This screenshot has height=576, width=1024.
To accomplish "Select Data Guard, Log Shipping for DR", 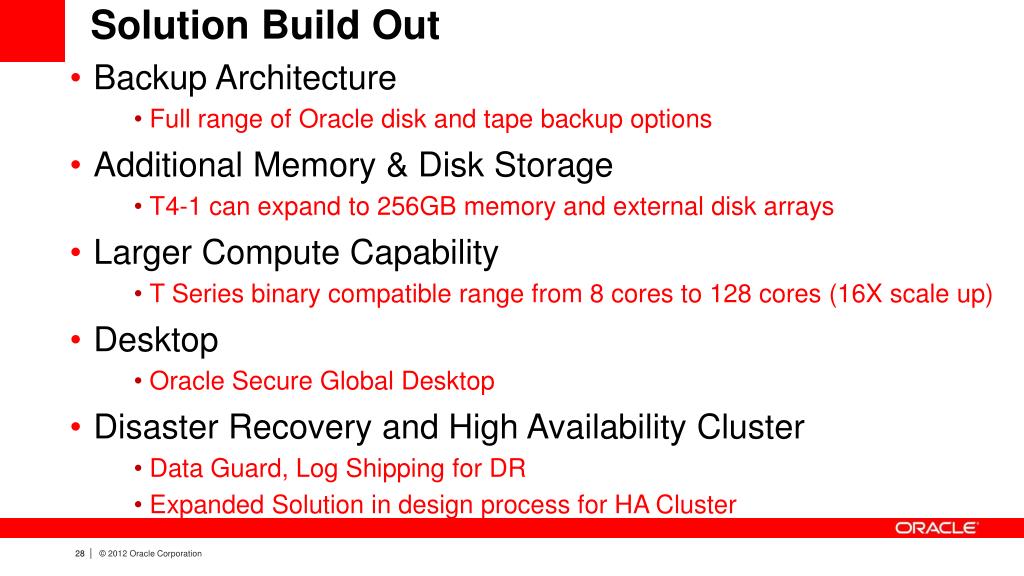I will (338, 469).
